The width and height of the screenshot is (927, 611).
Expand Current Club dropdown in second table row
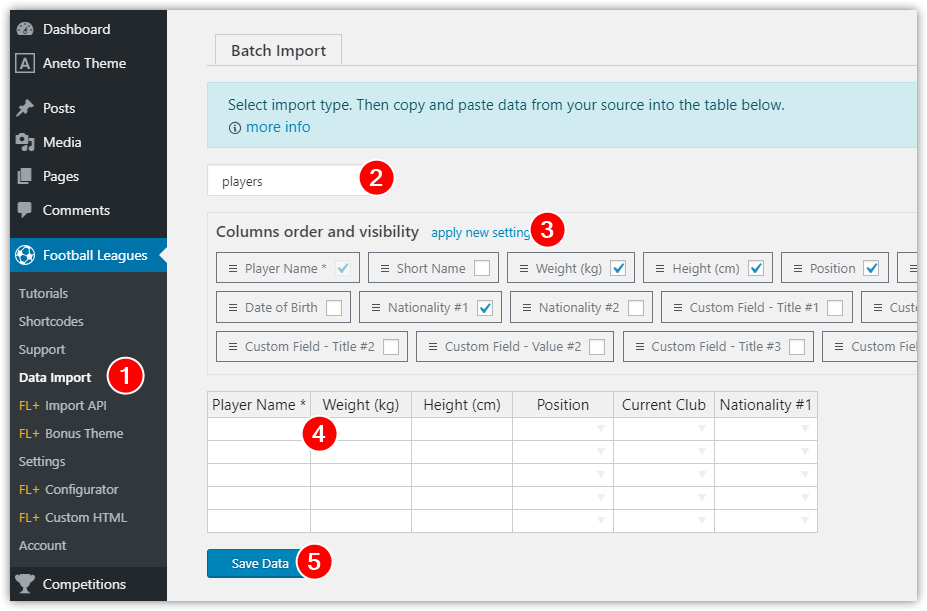point(702,452)
